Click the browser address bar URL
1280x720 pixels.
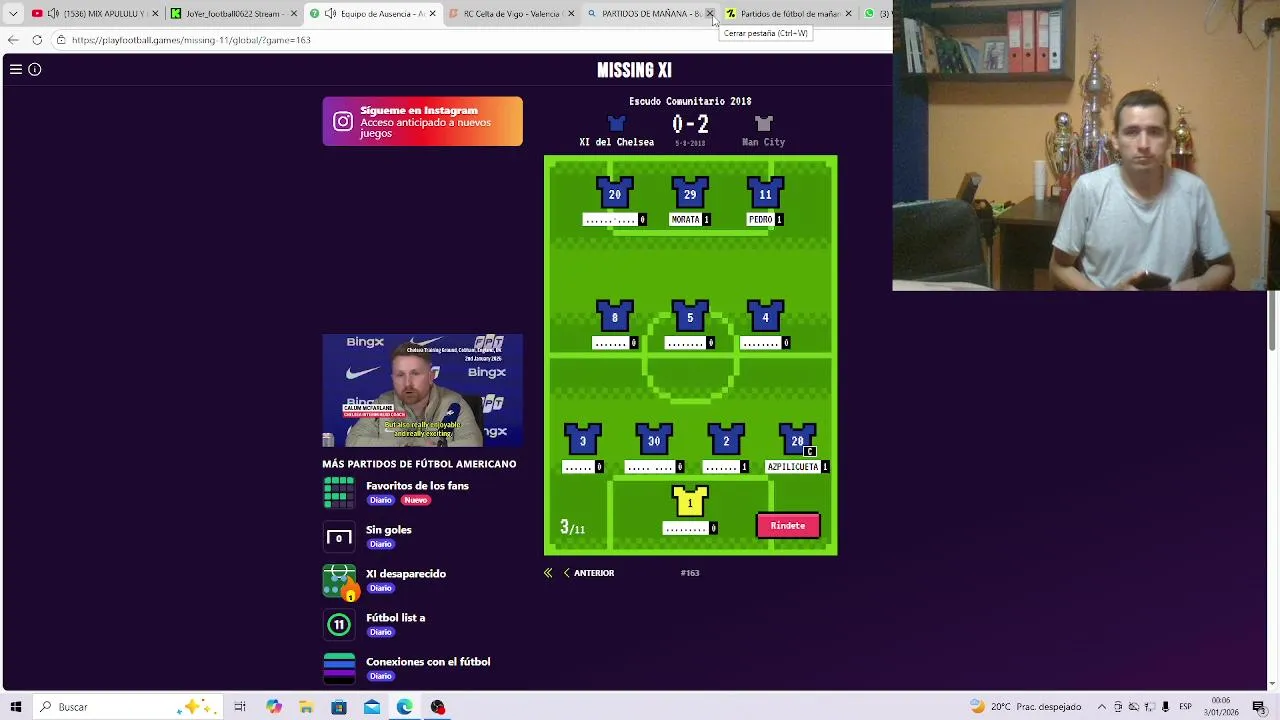[191, 40]
